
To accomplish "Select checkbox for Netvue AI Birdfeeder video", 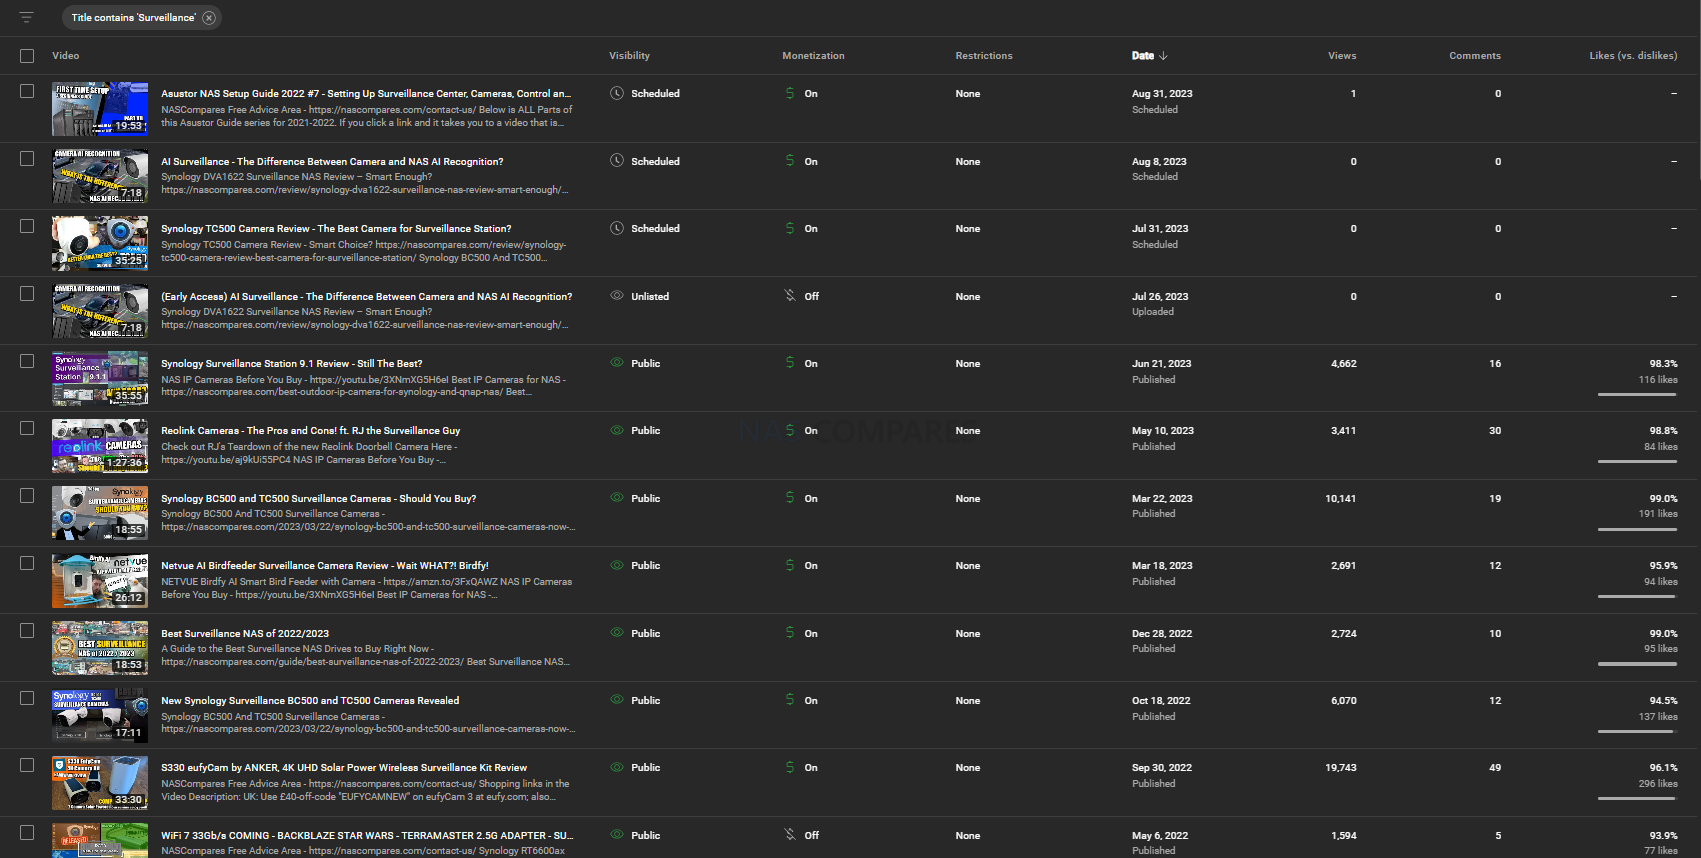I will pyautogui.click(x=27, y=563).
